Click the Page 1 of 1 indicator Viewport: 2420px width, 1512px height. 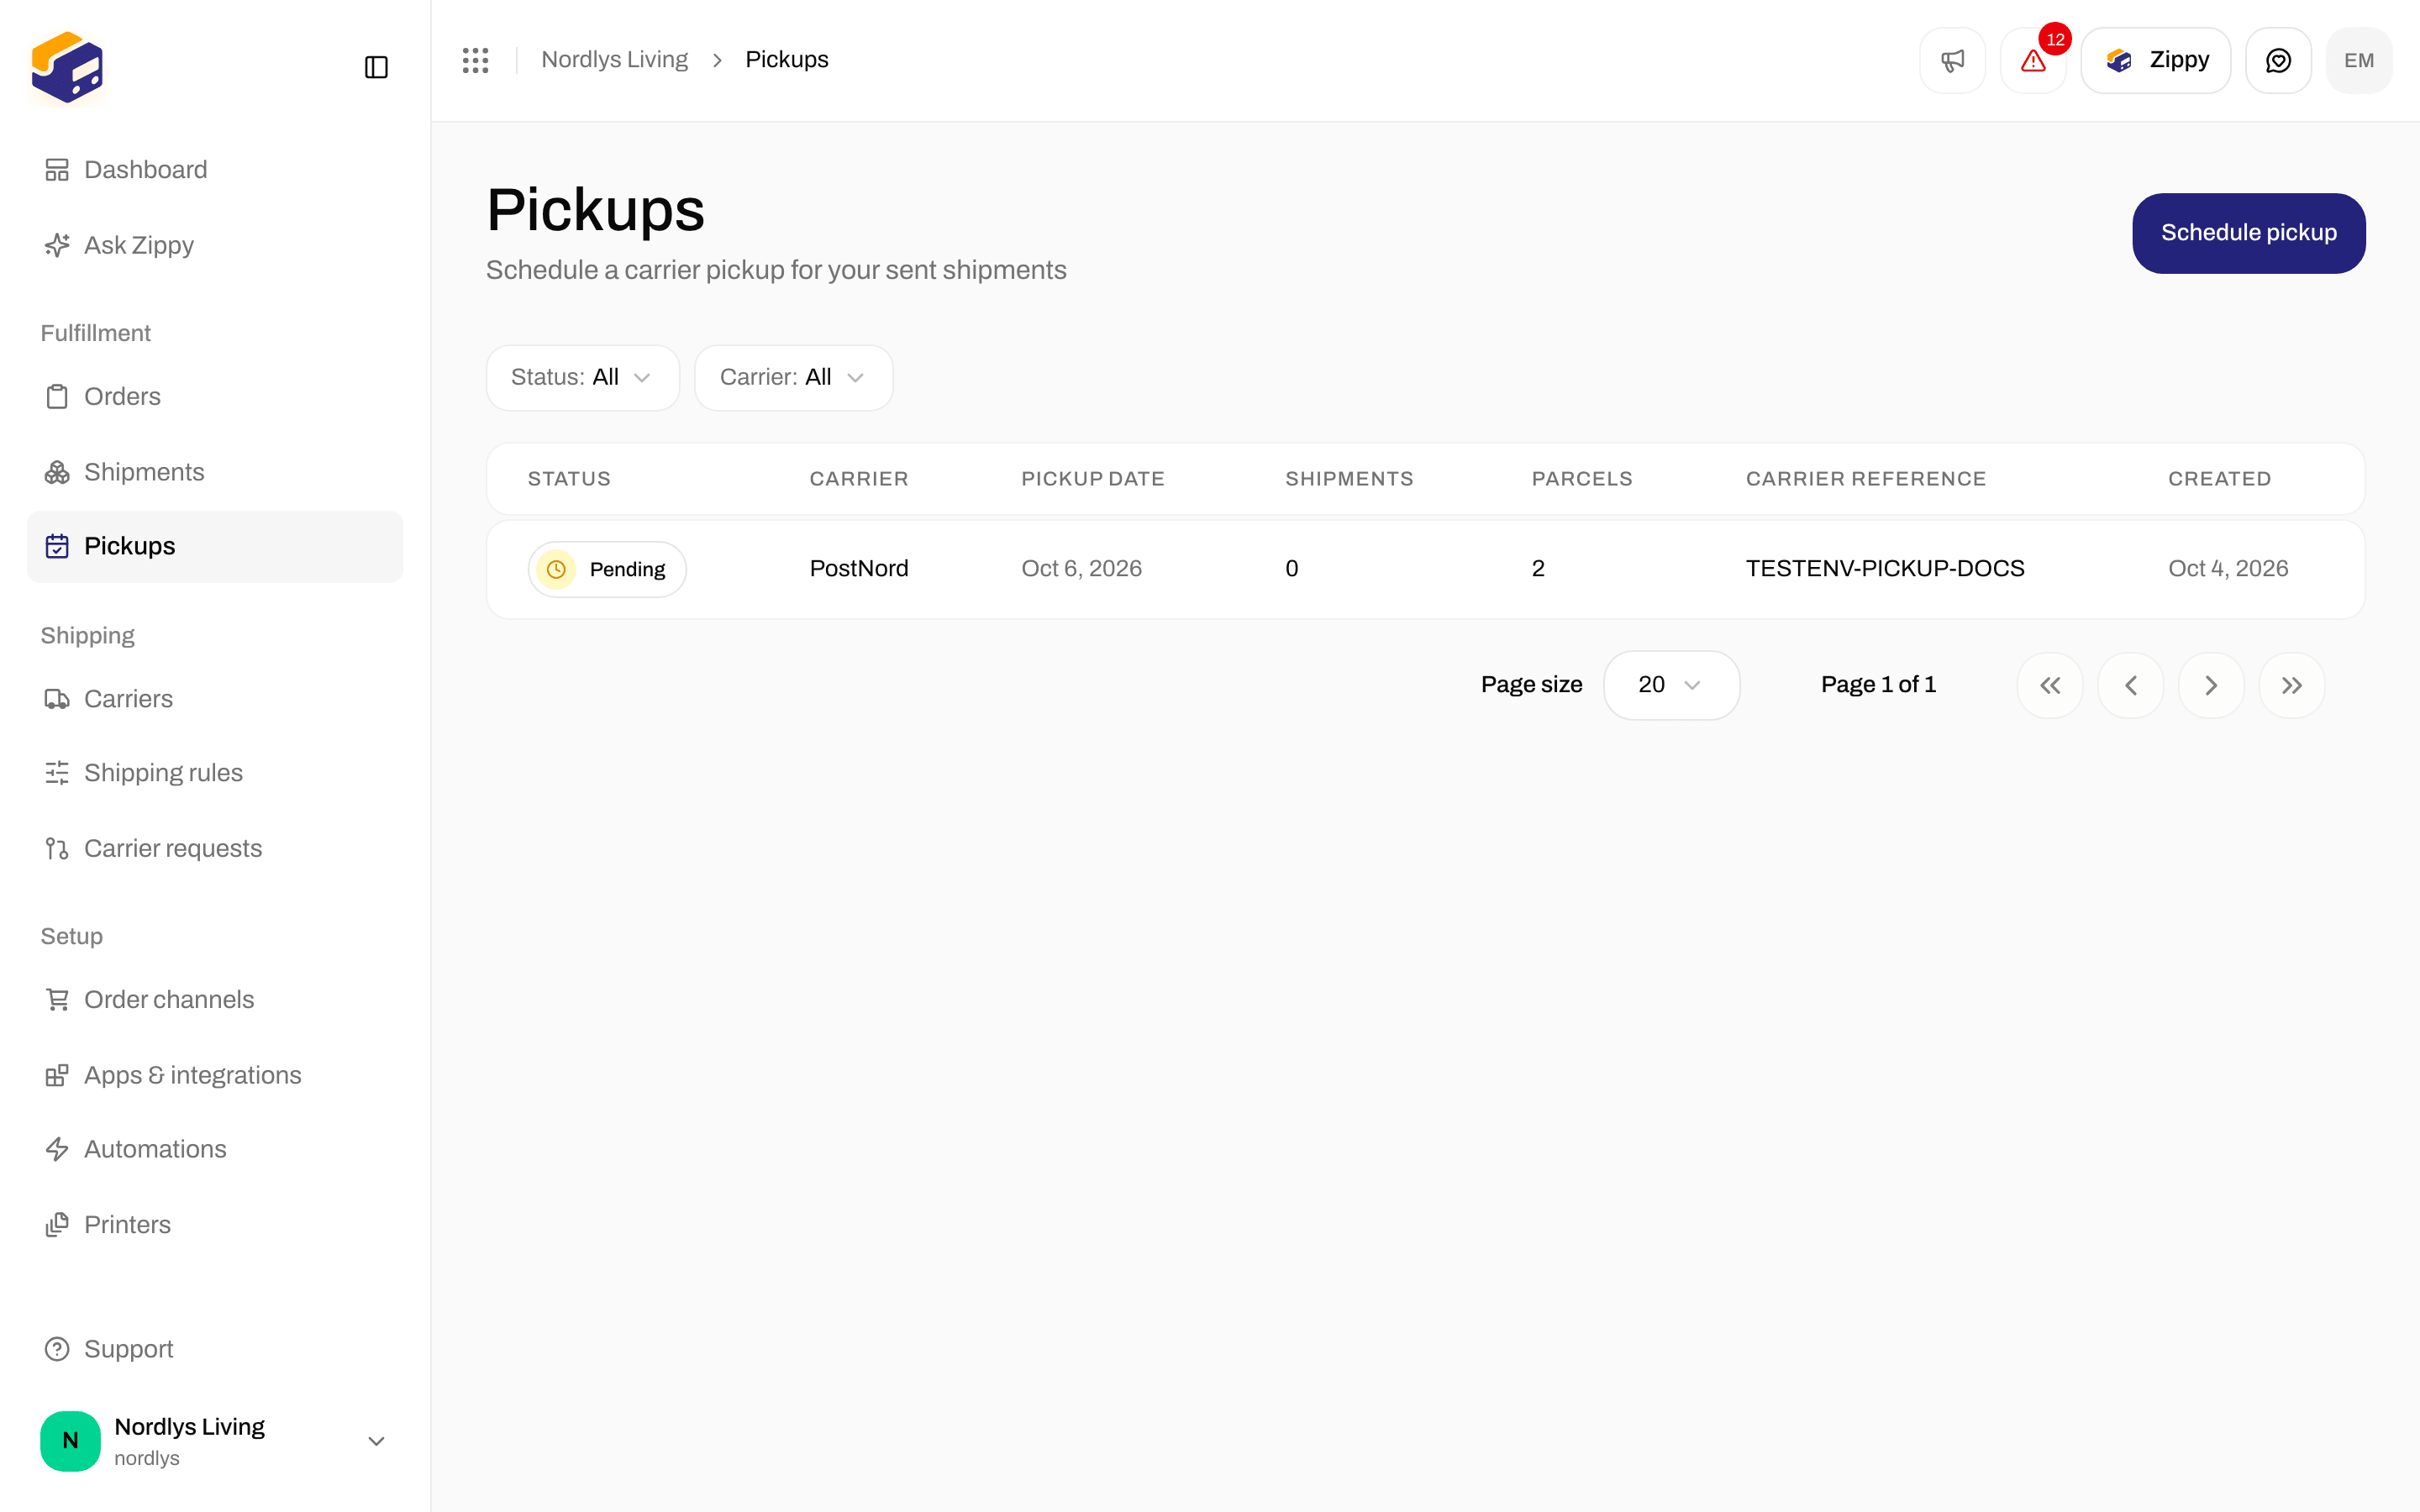point(1878,685)
